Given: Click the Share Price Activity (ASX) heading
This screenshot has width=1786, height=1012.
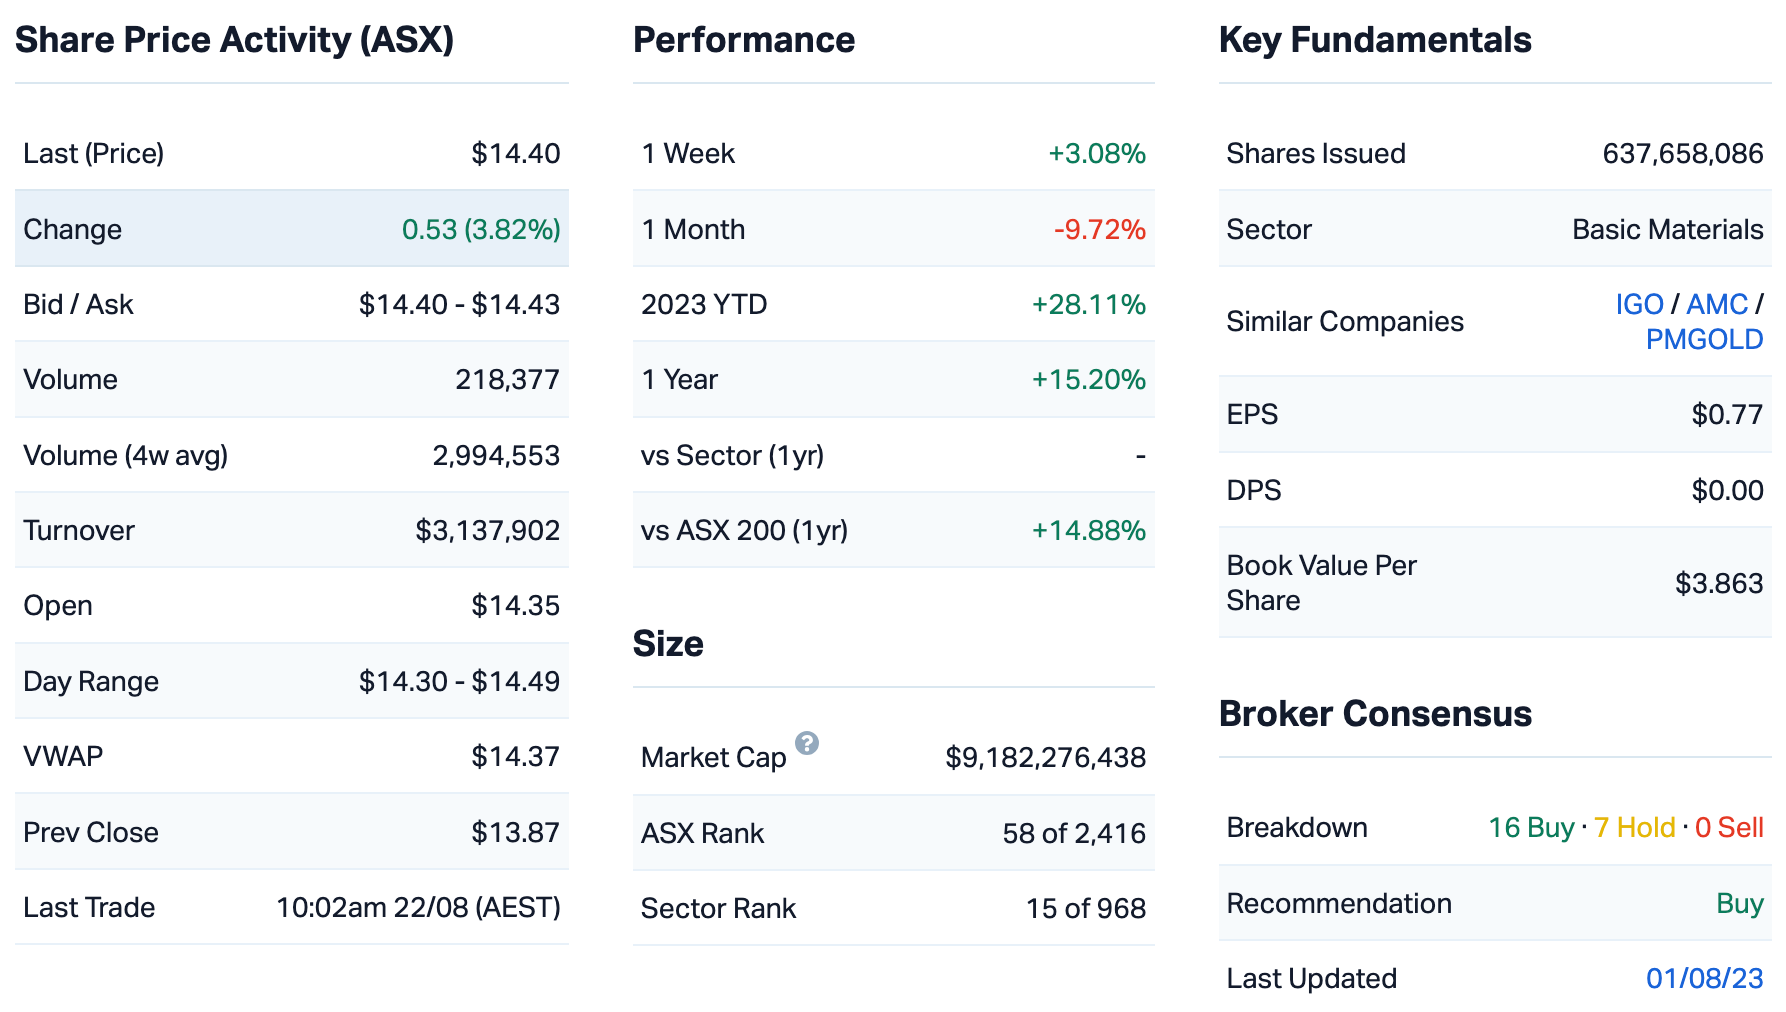Looking at the screenshot, I should tap(234, 40).
